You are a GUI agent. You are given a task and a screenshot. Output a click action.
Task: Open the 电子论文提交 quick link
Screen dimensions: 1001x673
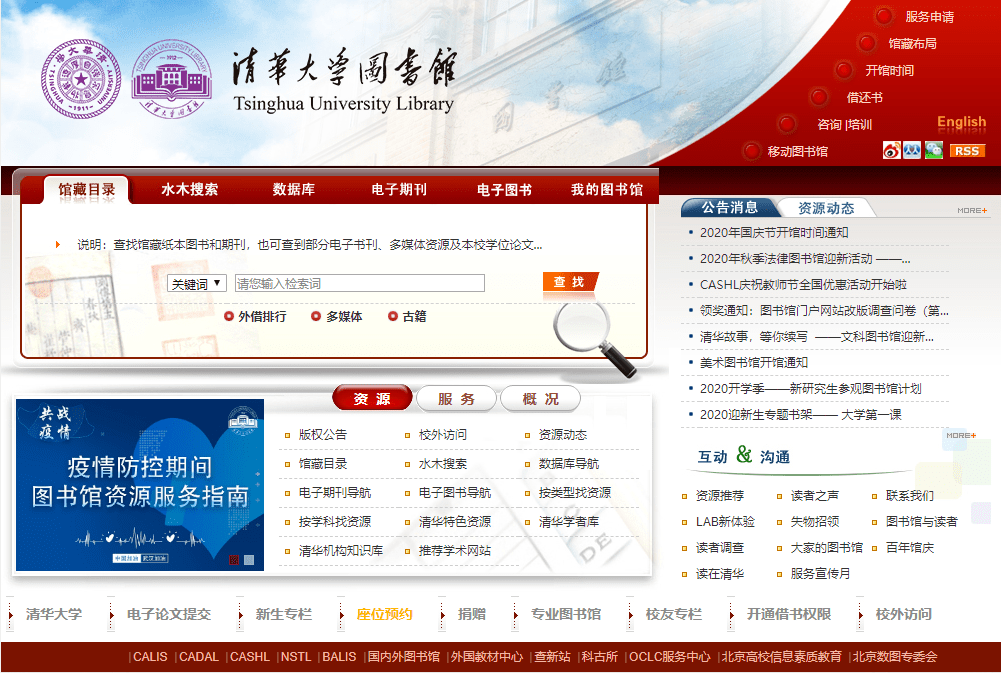(x=169, y=614)
